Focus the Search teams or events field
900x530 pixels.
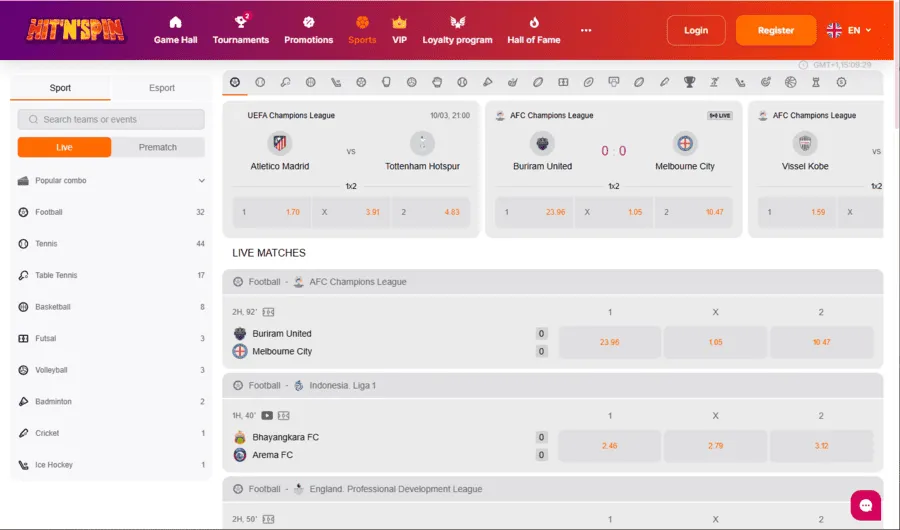pyautogui.click(x=111, y=119)
